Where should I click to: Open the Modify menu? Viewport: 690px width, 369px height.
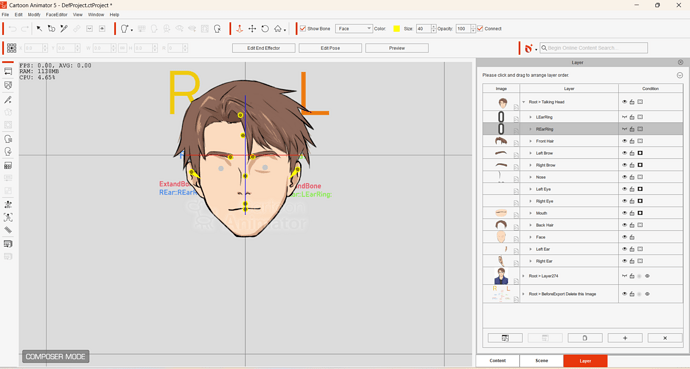pos(34,15)
